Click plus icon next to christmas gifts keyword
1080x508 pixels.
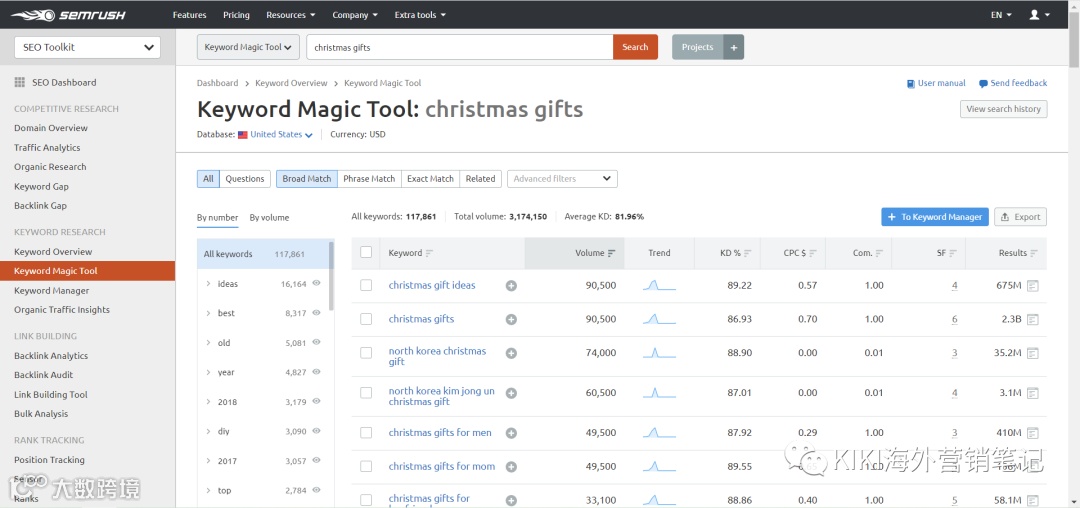pyautogui.click(x=511, y=319)
